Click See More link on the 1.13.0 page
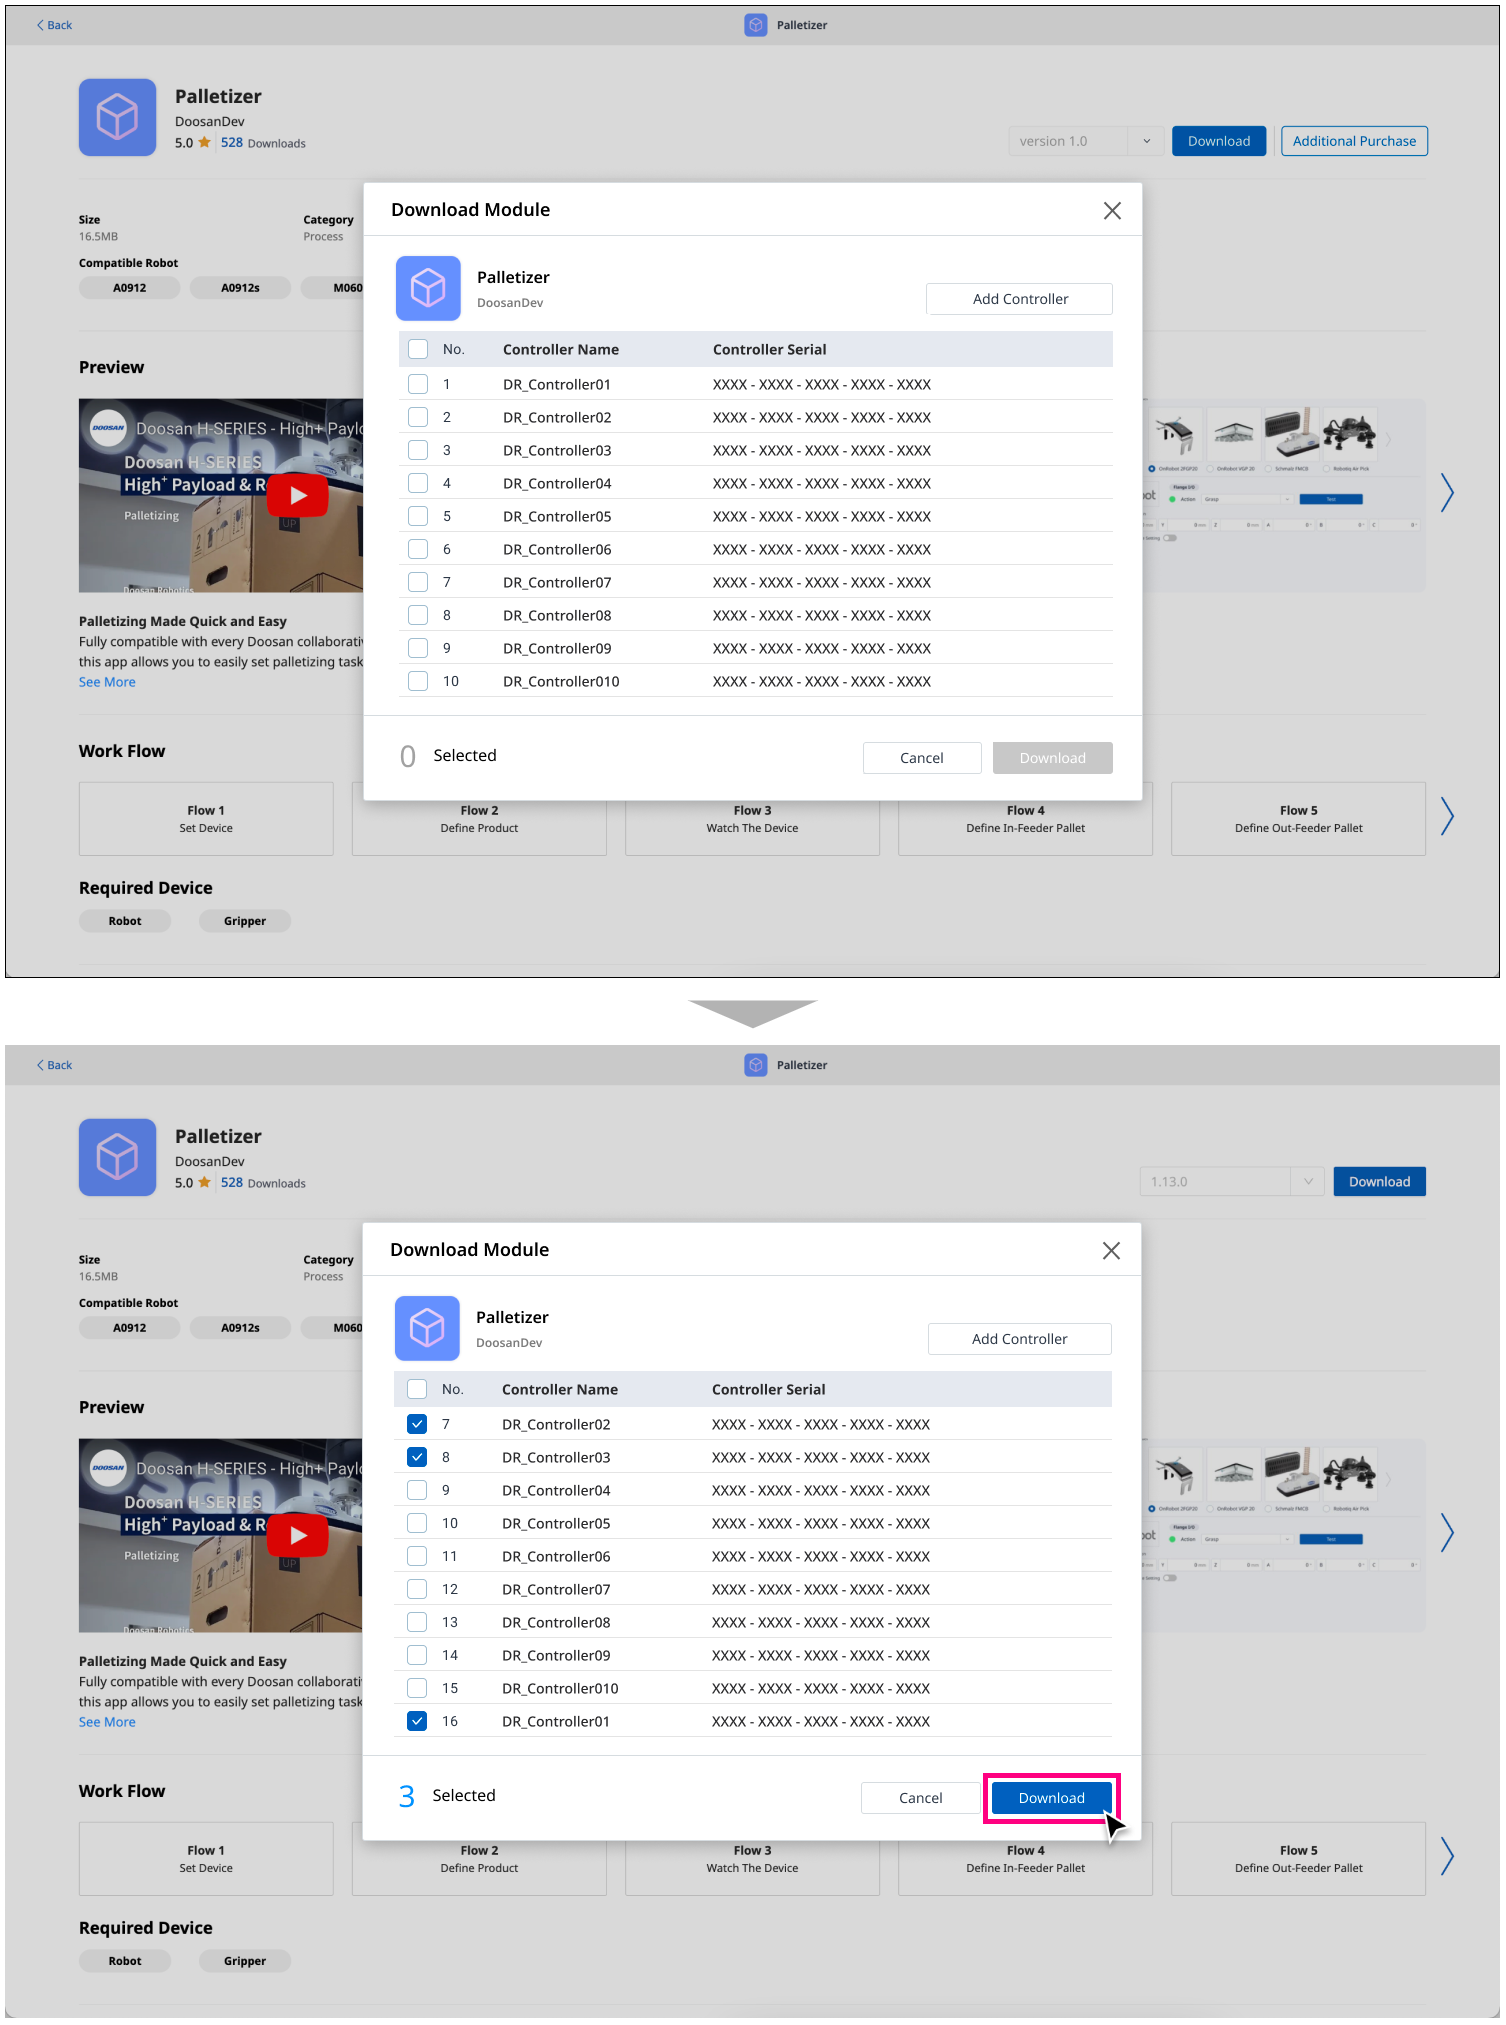 [107, 1722]
